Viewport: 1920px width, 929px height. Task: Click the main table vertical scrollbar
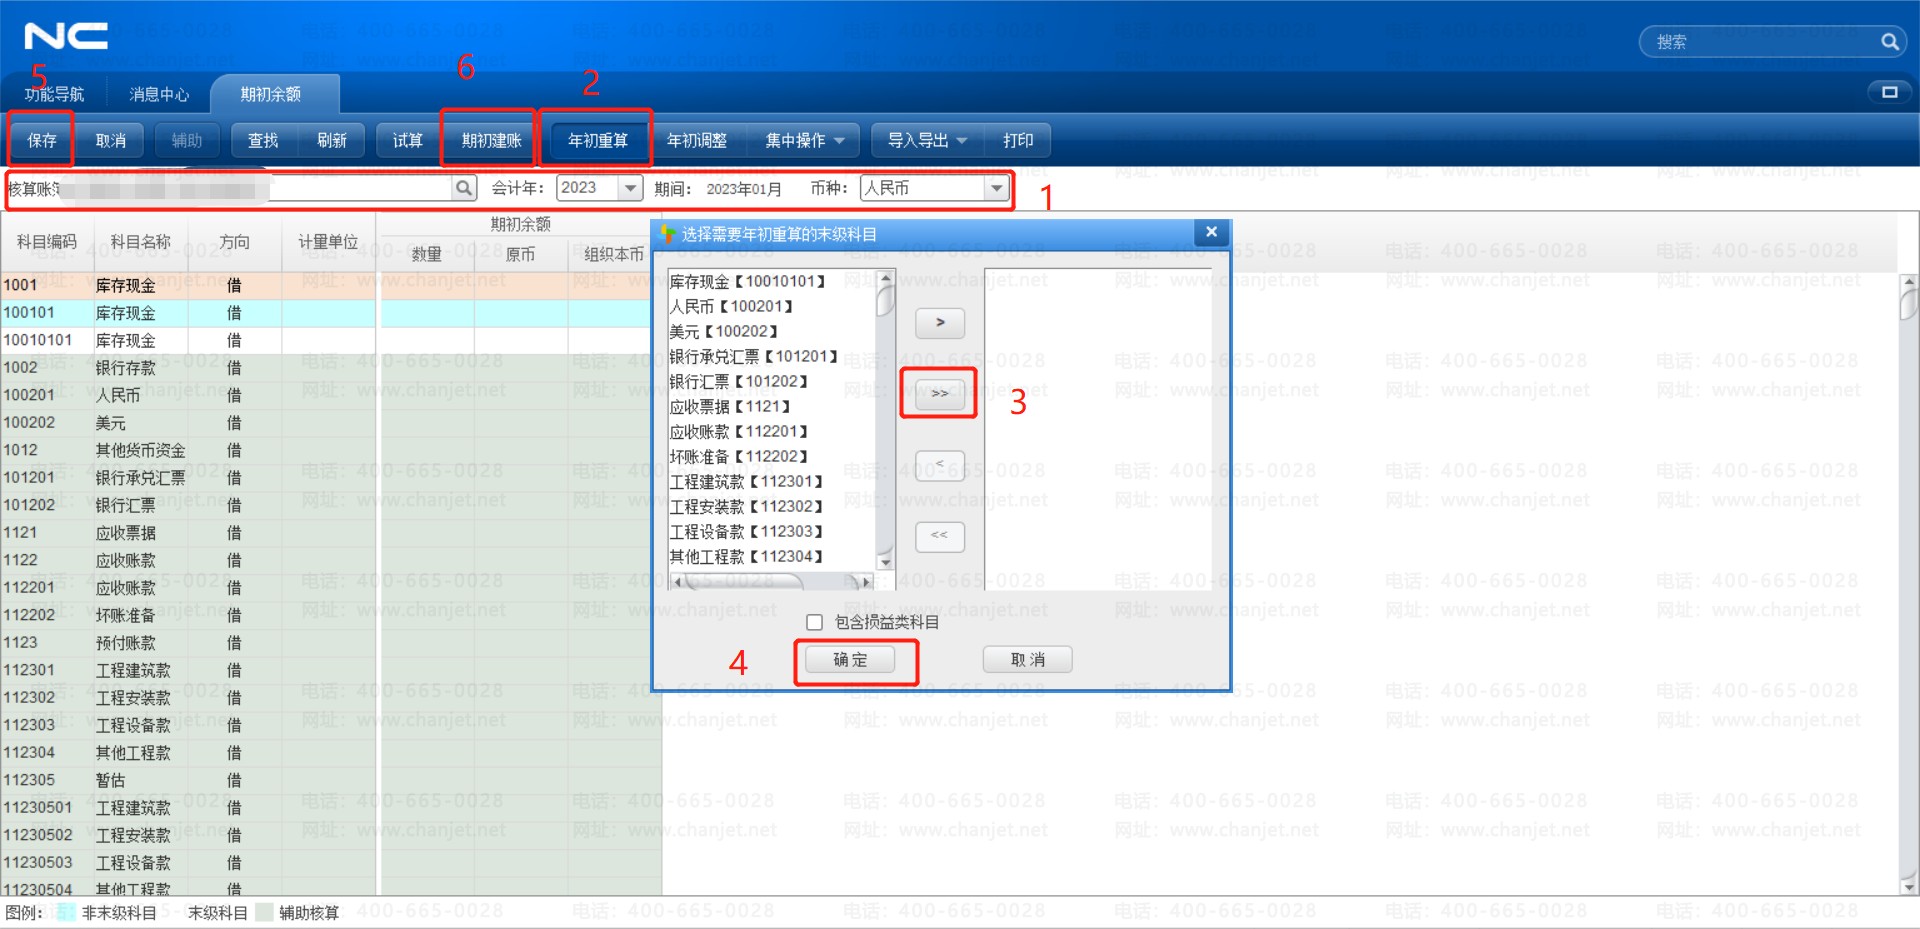click(1909, 584)
